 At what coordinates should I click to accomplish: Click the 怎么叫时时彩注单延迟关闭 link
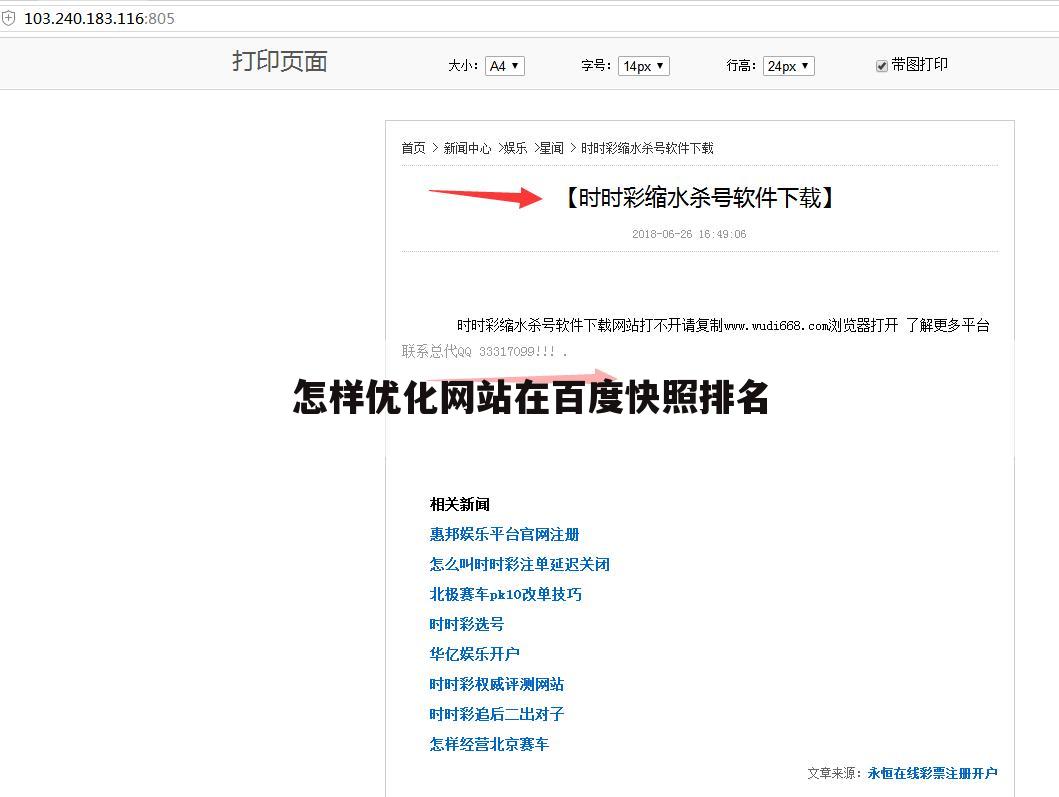pyautogui.click(x=519, y=564)
